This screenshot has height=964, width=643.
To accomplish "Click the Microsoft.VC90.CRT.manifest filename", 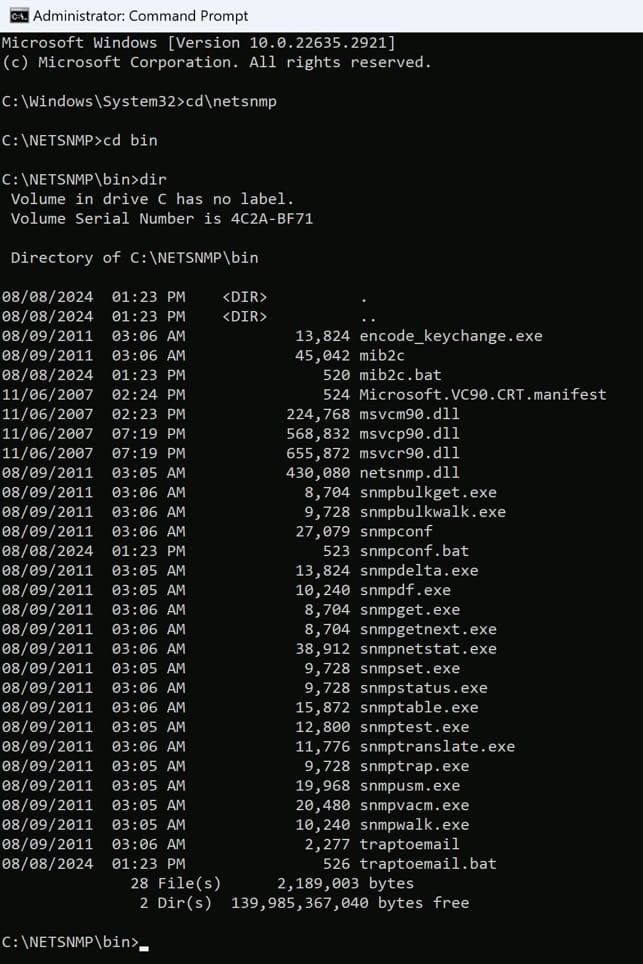I will pyautogui.click(x=482, y=394).
